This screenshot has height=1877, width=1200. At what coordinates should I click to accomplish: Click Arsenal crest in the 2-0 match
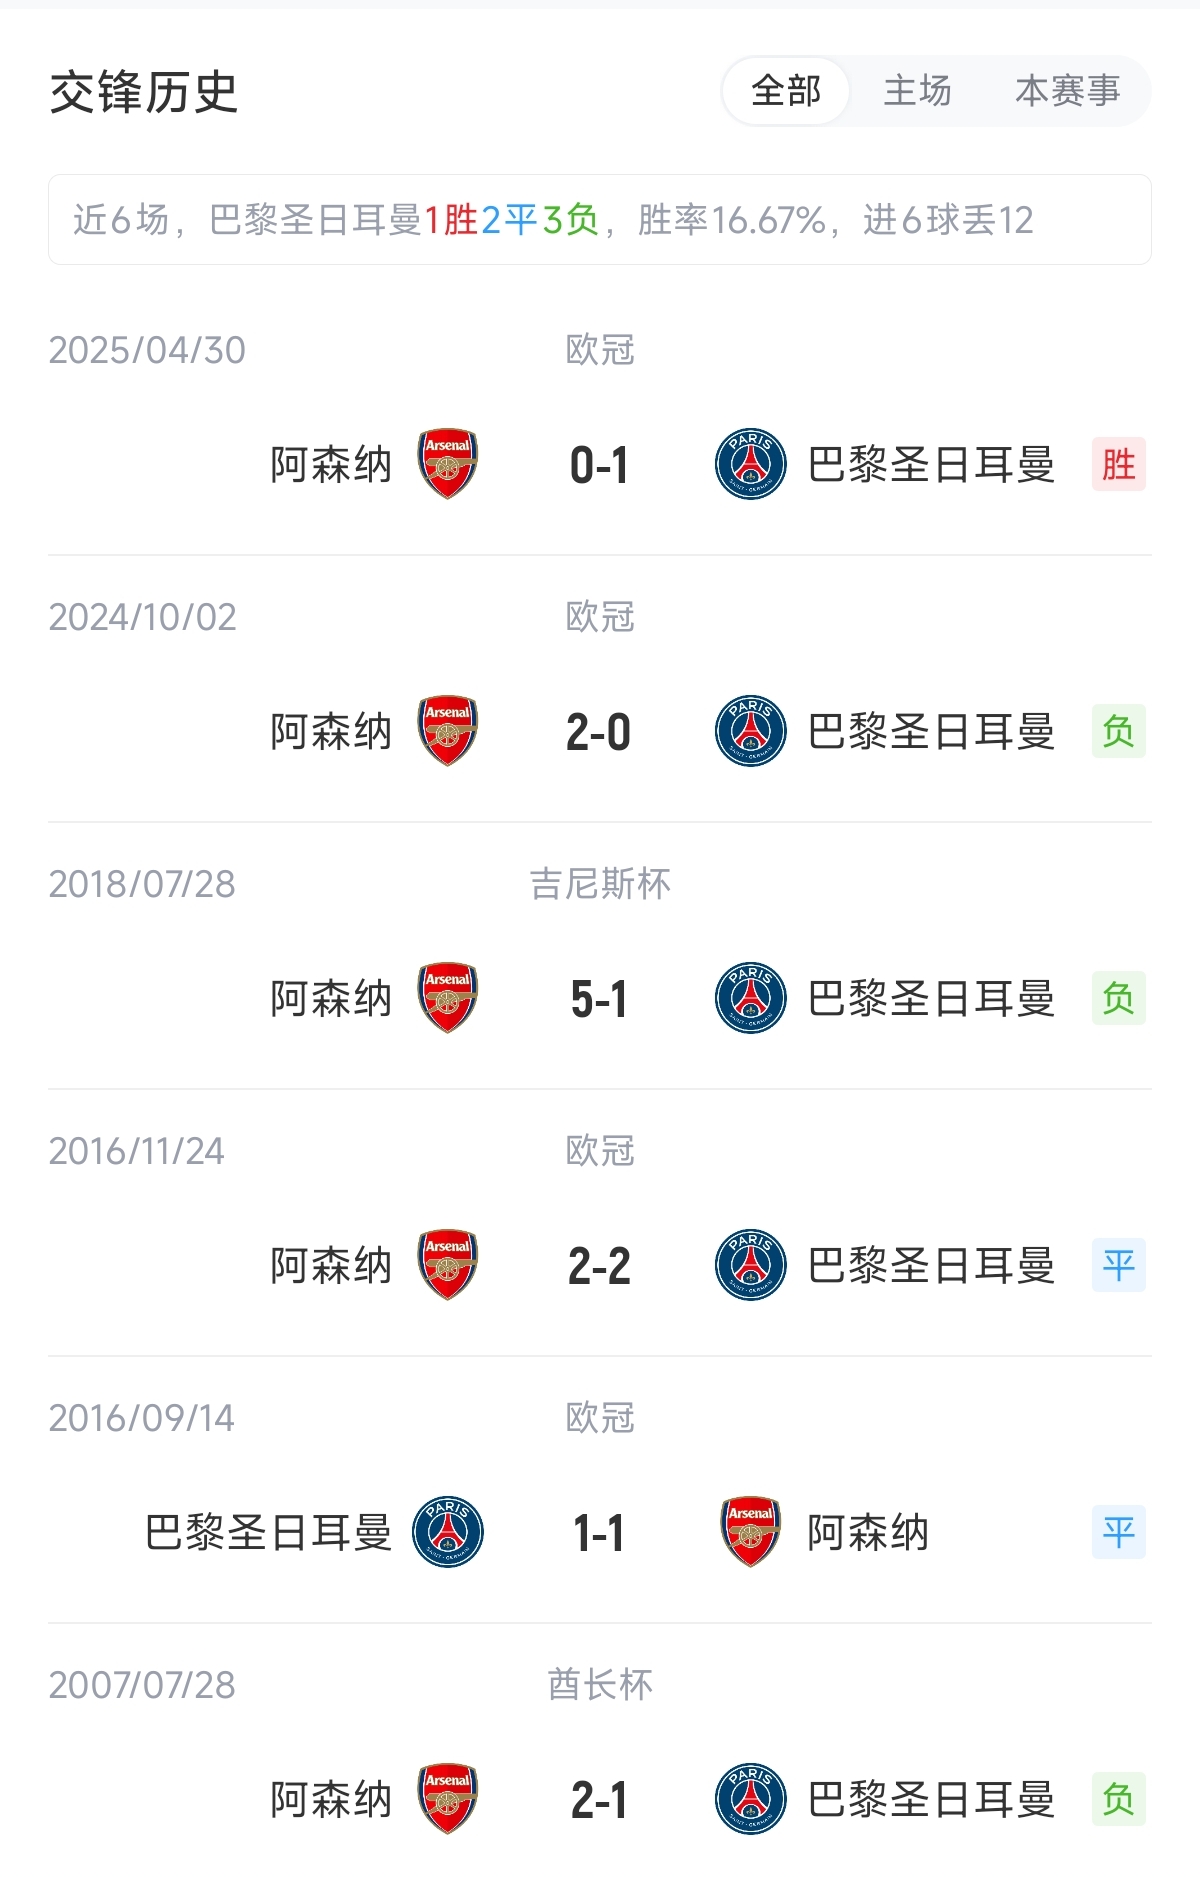447,731
